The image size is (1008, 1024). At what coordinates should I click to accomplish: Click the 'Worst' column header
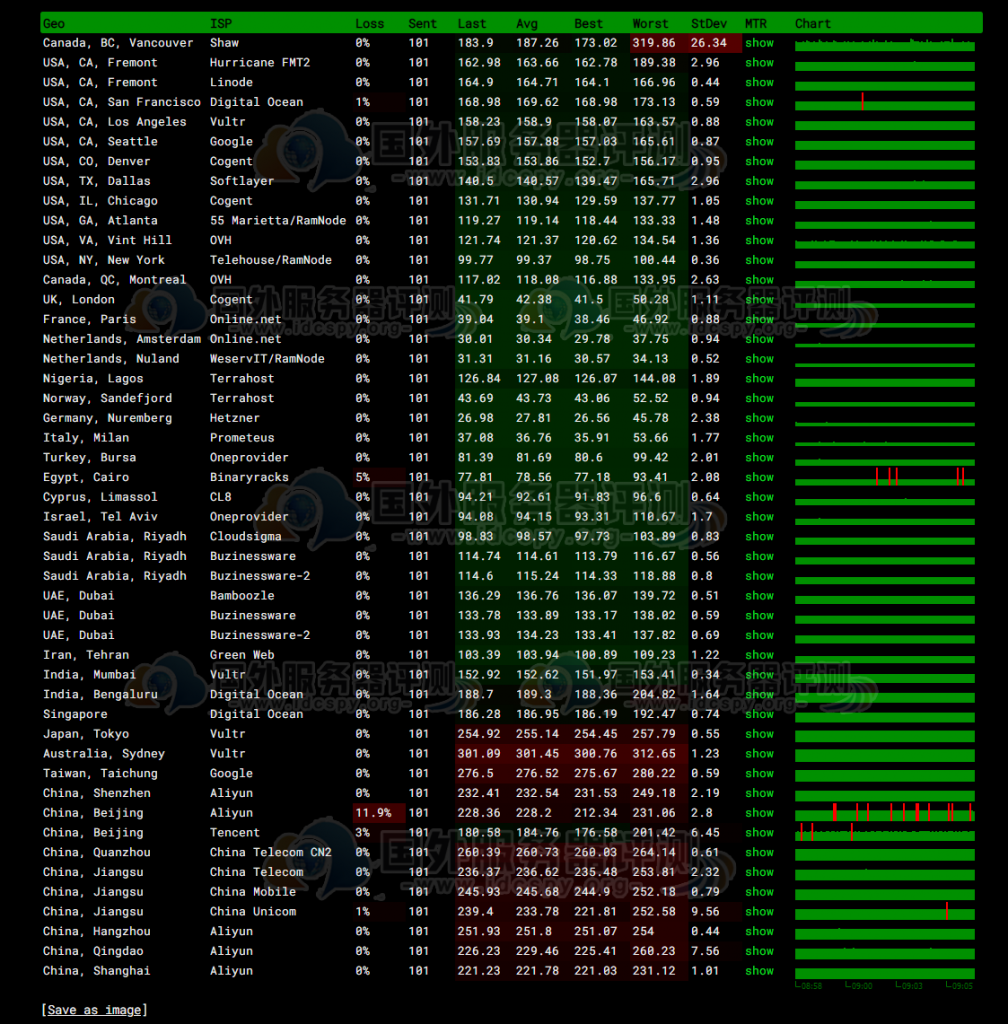(650, 23)
